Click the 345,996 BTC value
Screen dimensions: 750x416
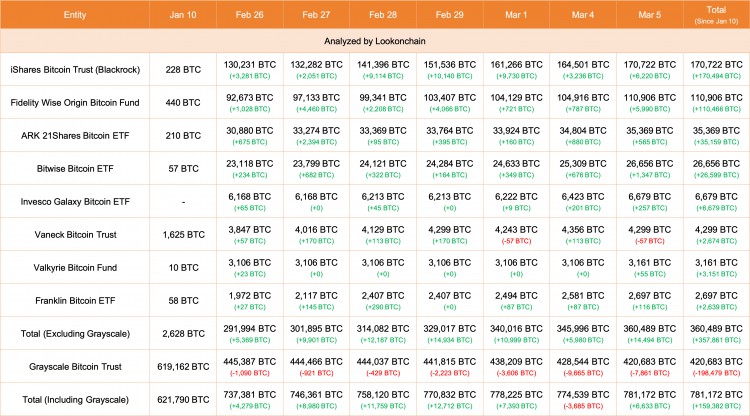583,328
